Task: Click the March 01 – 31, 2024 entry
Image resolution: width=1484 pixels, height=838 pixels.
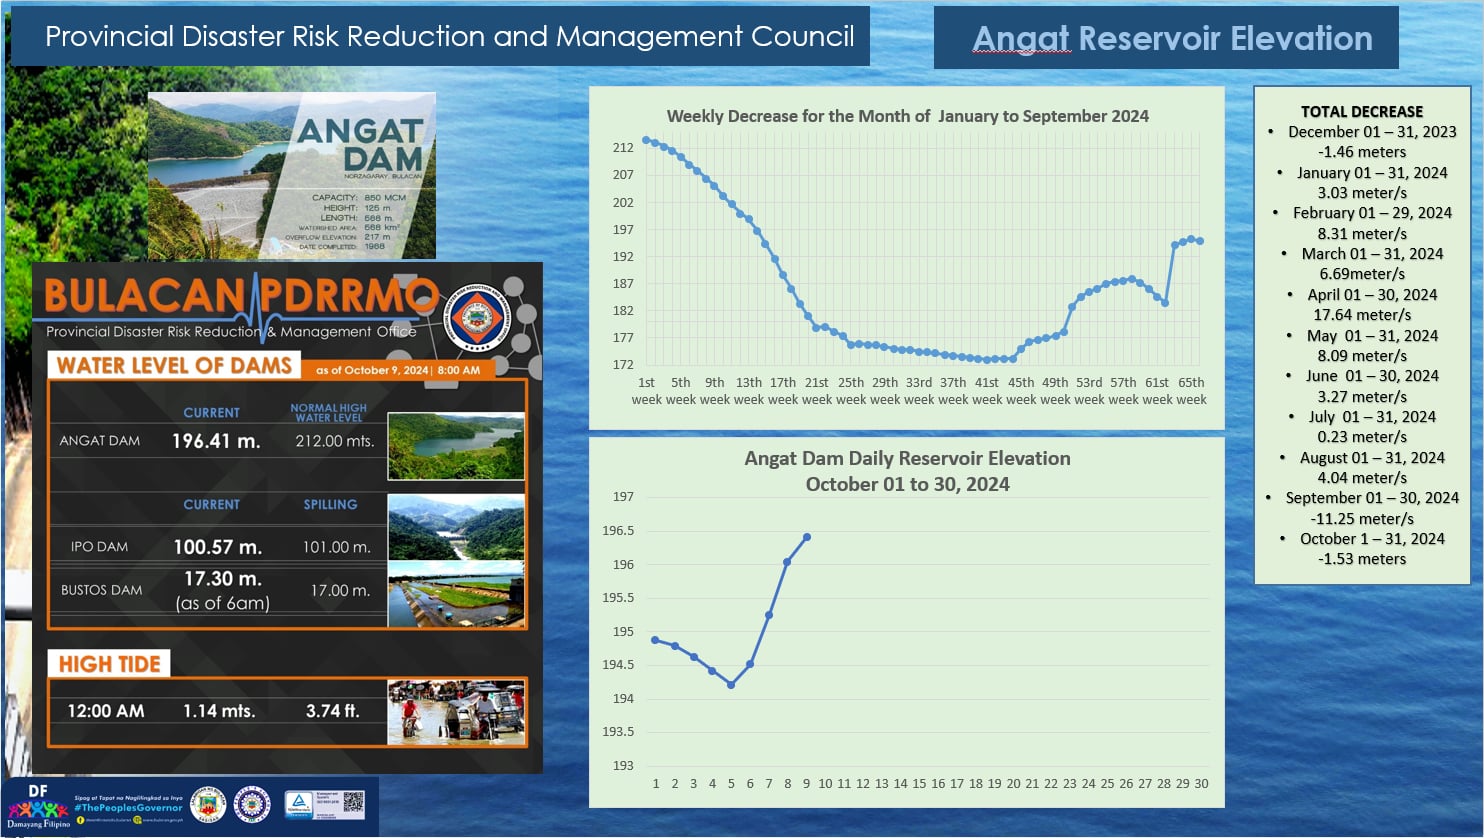Action: pyautogui.click(x=1372, y=254)
